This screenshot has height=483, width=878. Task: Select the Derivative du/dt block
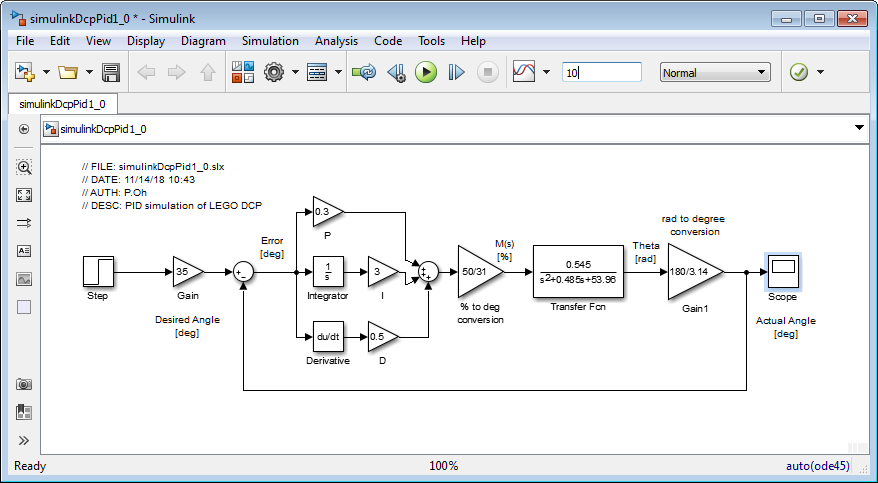click(328, 337)
